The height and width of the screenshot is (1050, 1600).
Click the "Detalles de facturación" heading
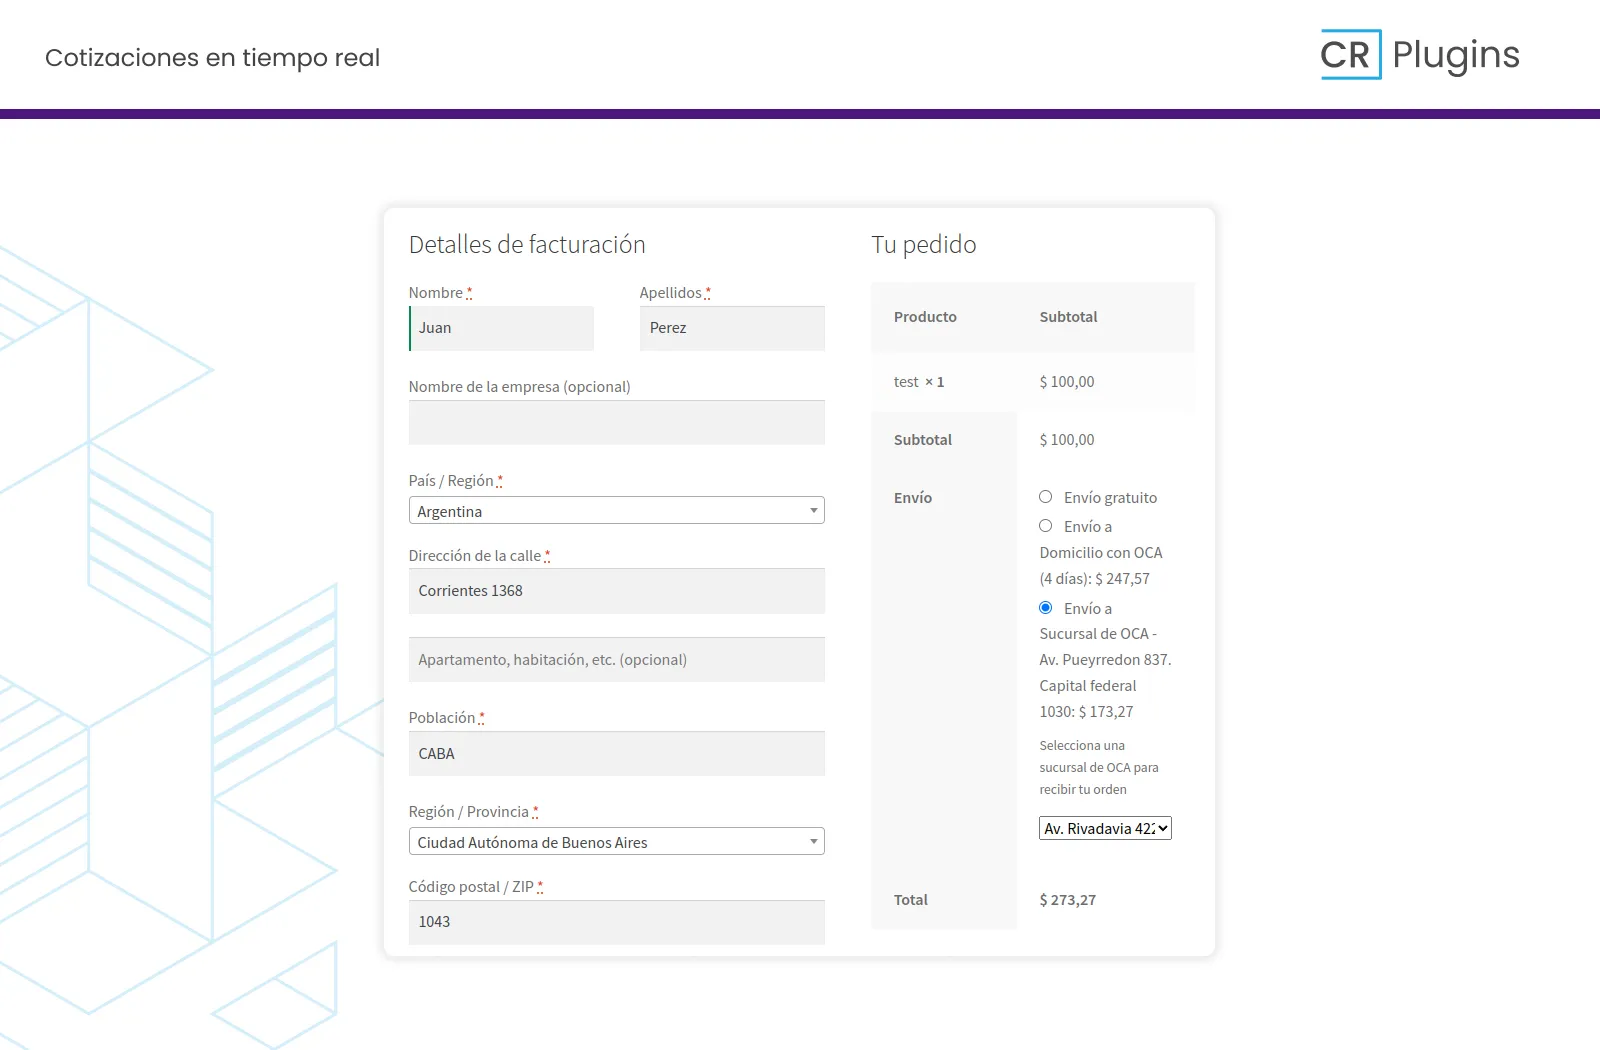(x=527, y=245)
